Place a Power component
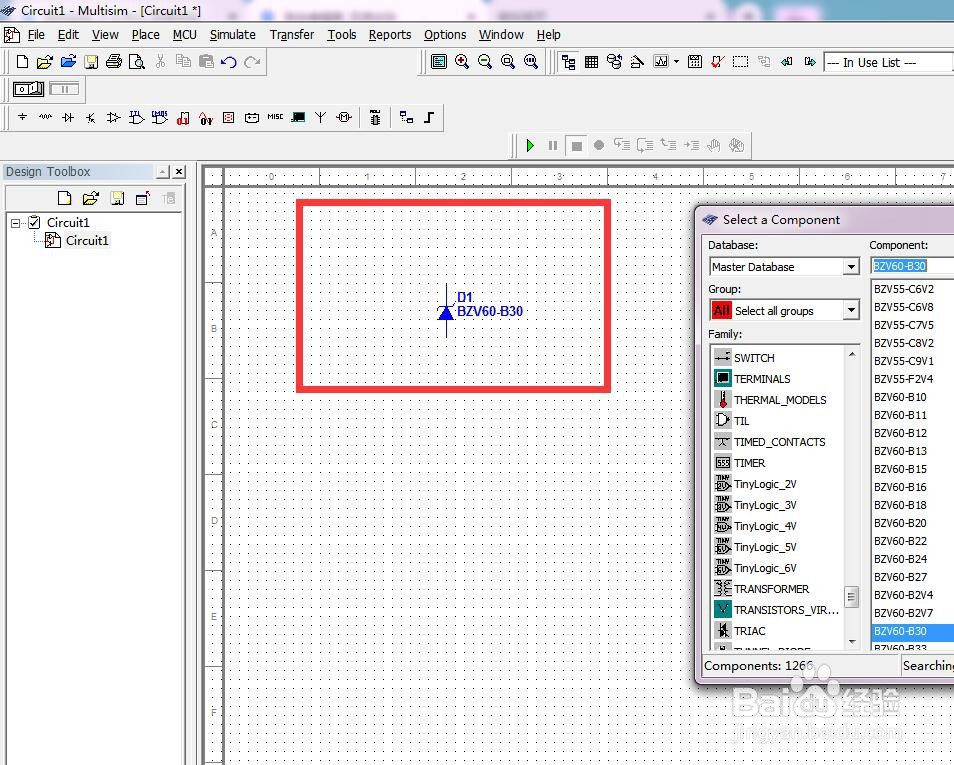 tap(252, 117)
